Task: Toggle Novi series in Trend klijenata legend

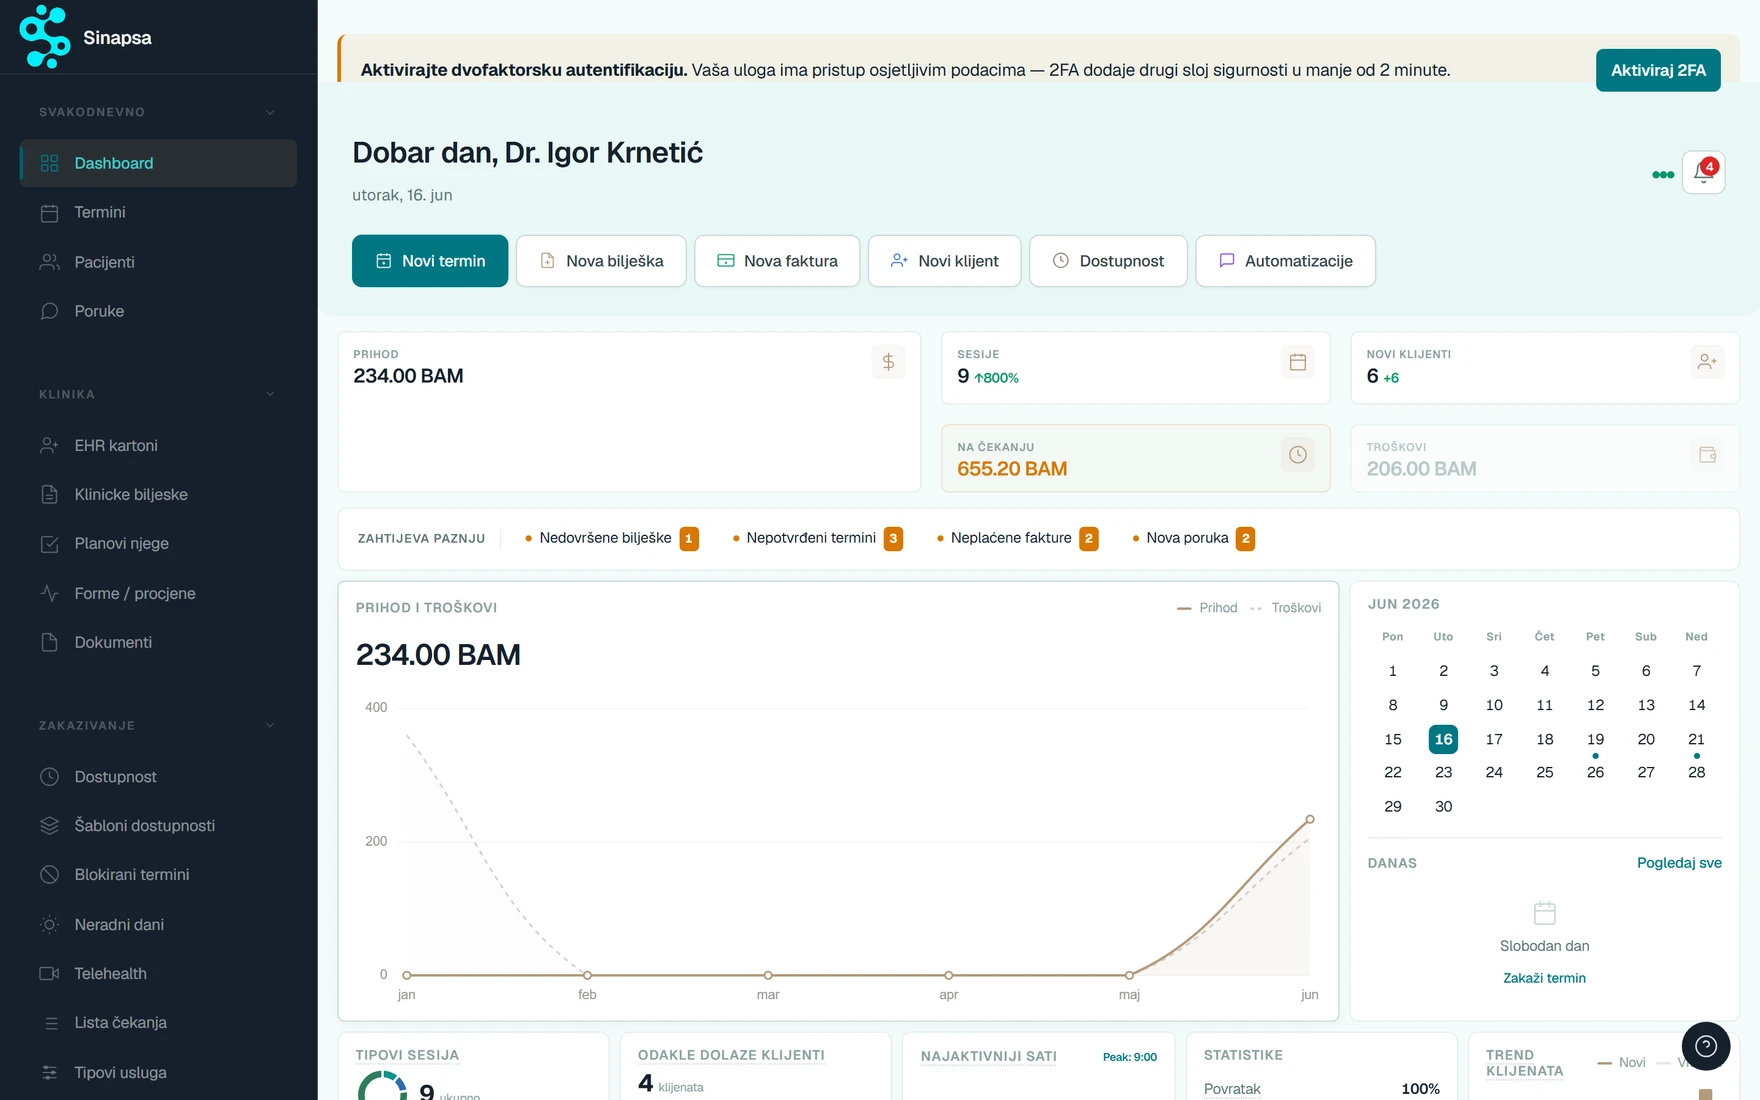Action: [x=1622, y=1062]
